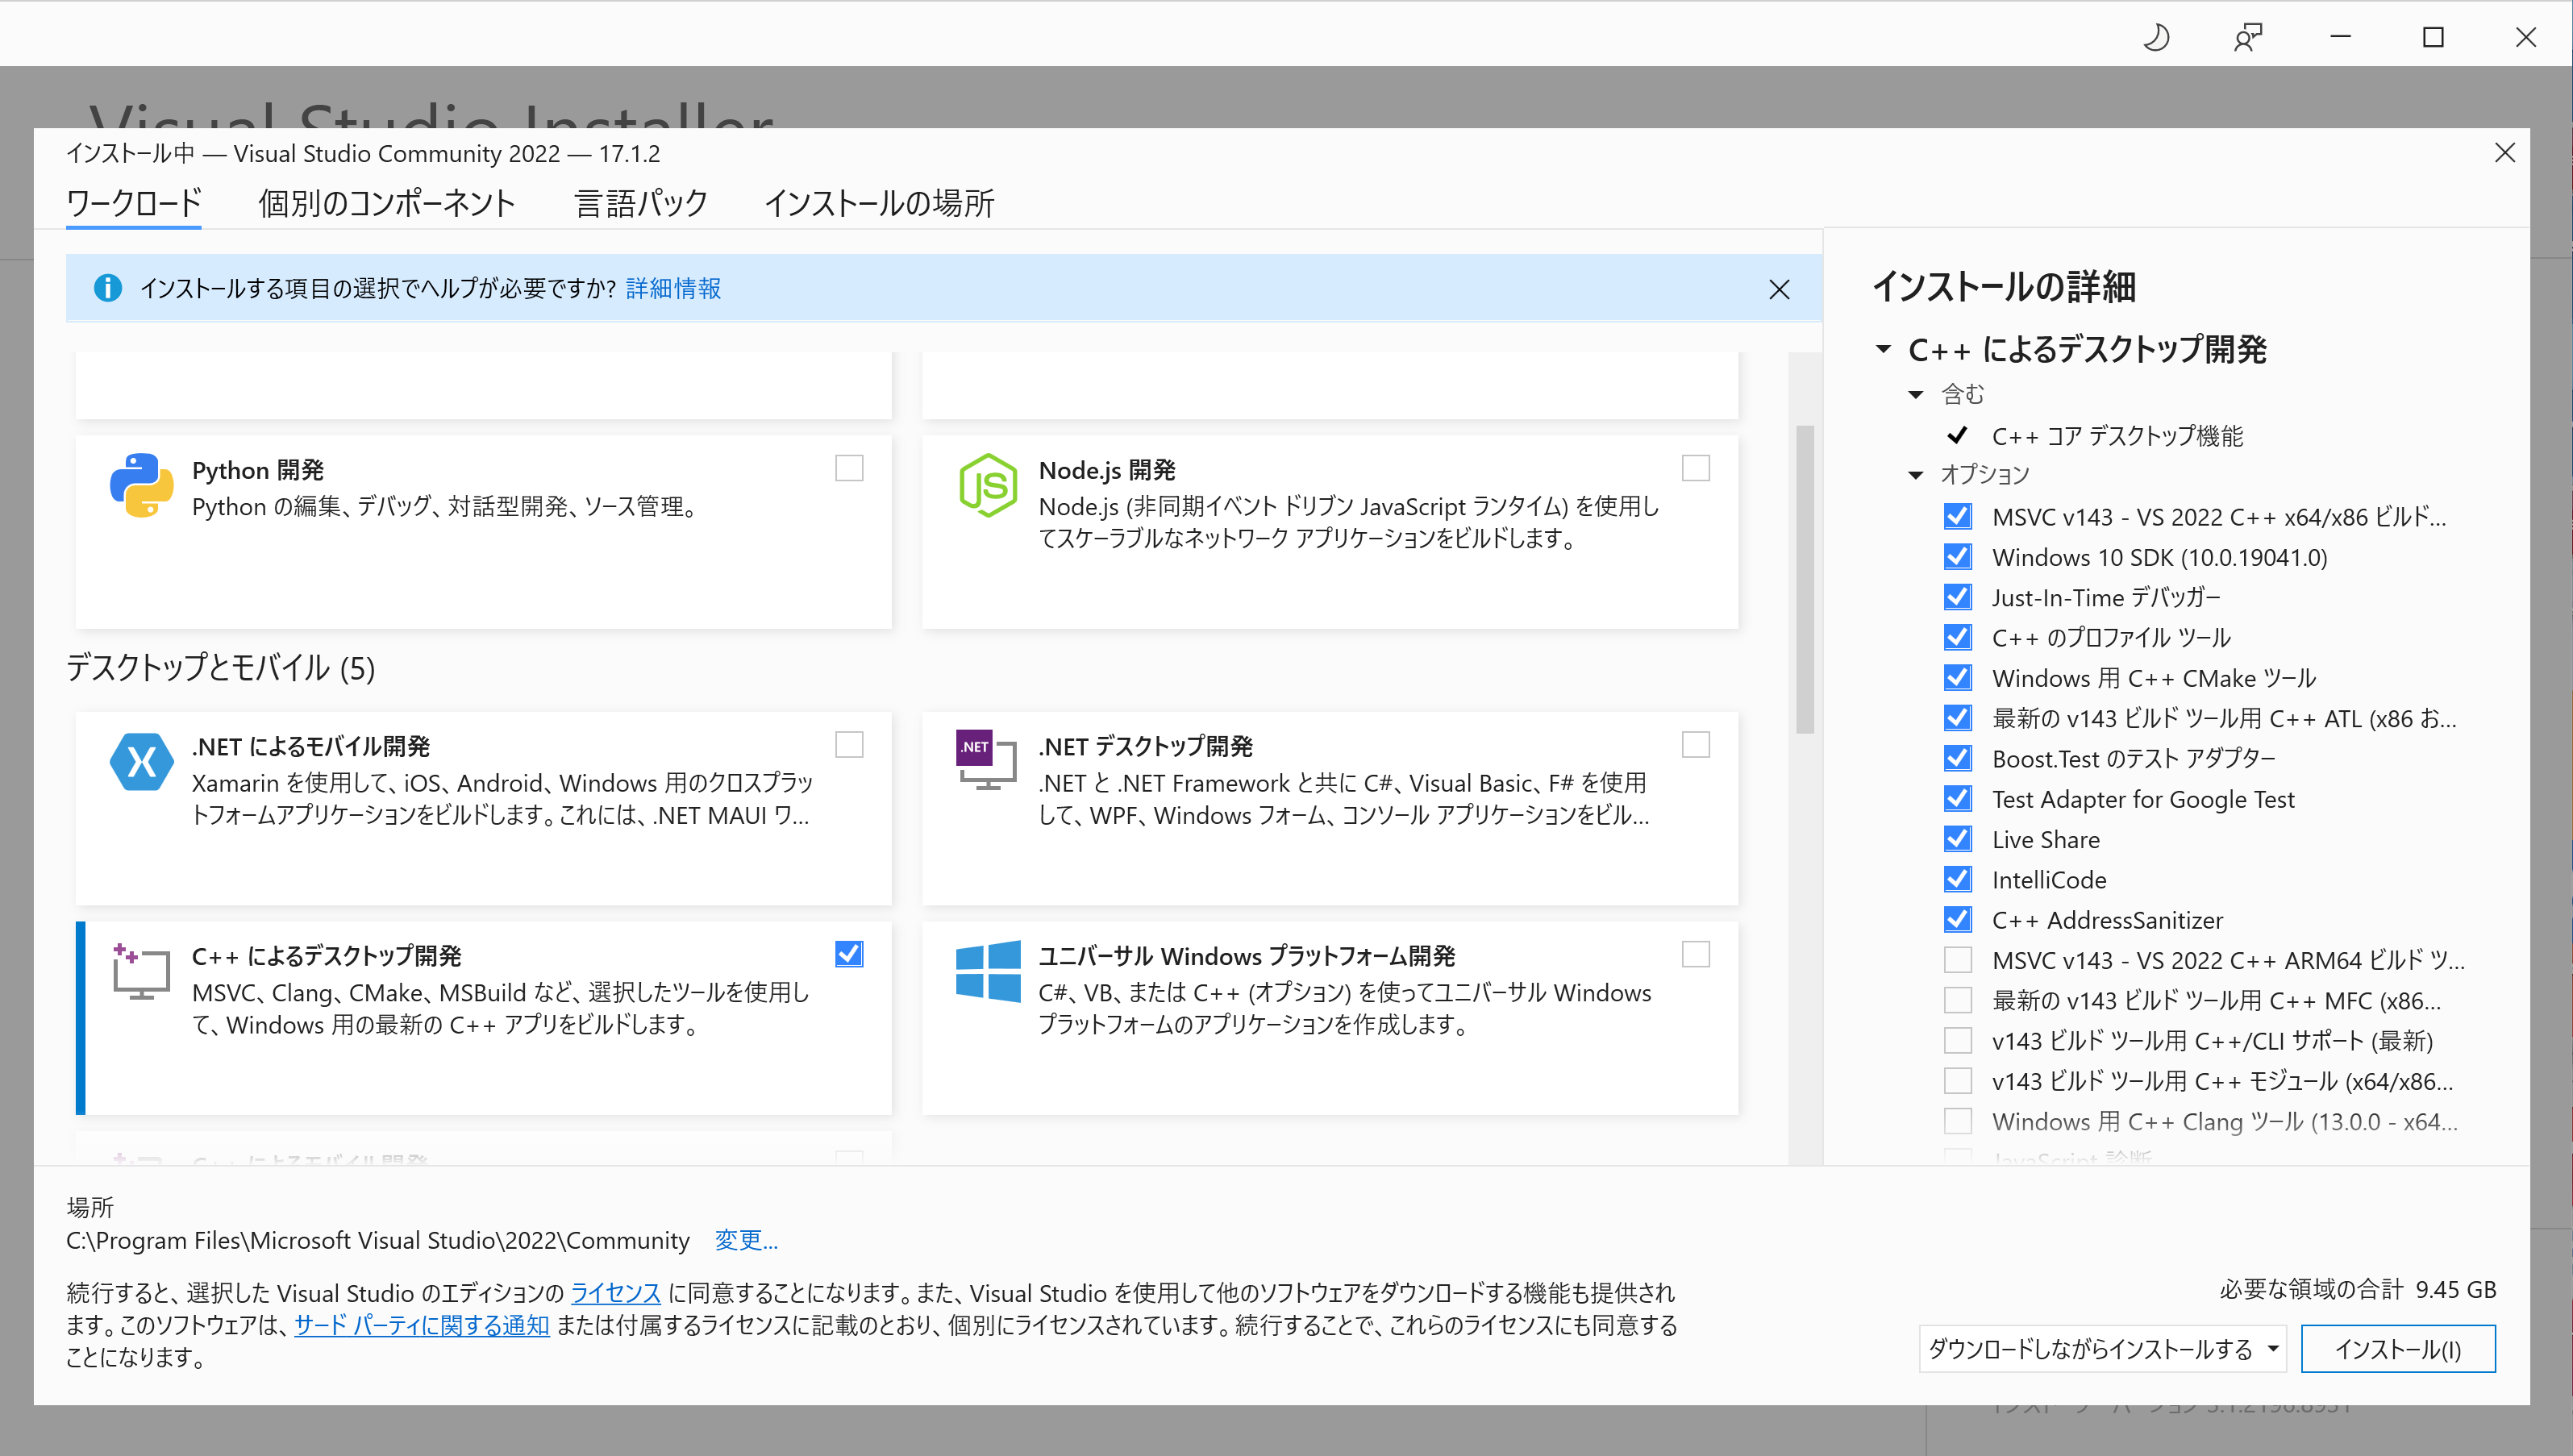Switch to インストールの場所 tab
Image resolution: width=2573 pixels, height=1456 pixels.
coord(879,203)
